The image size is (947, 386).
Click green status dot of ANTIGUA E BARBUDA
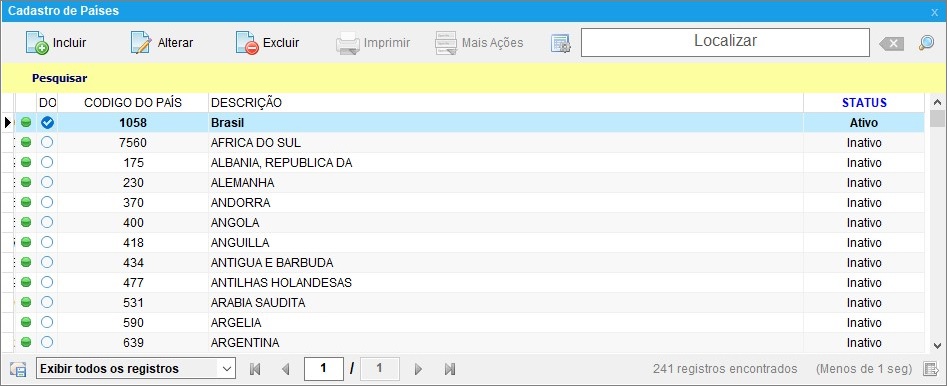coord(26,262)
